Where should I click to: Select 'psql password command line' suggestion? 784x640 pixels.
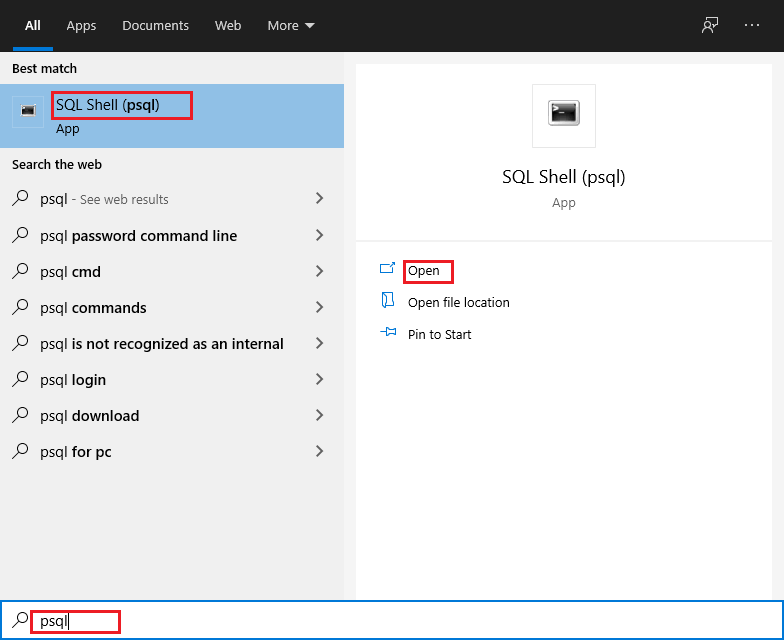172,235
